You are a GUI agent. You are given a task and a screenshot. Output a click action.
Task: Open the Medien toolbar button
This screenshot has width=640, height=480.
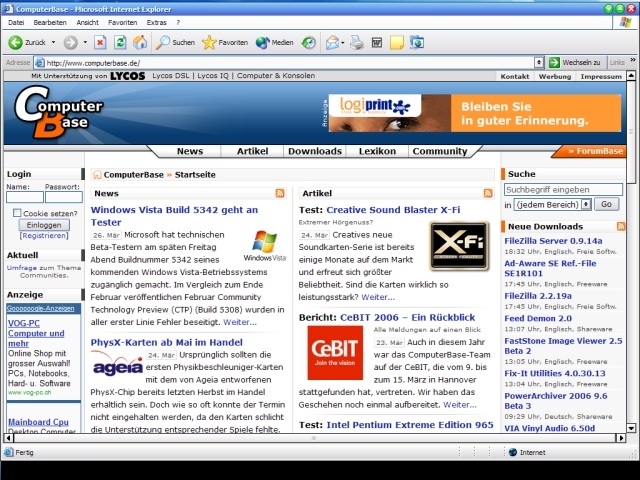tap(275, 42)
